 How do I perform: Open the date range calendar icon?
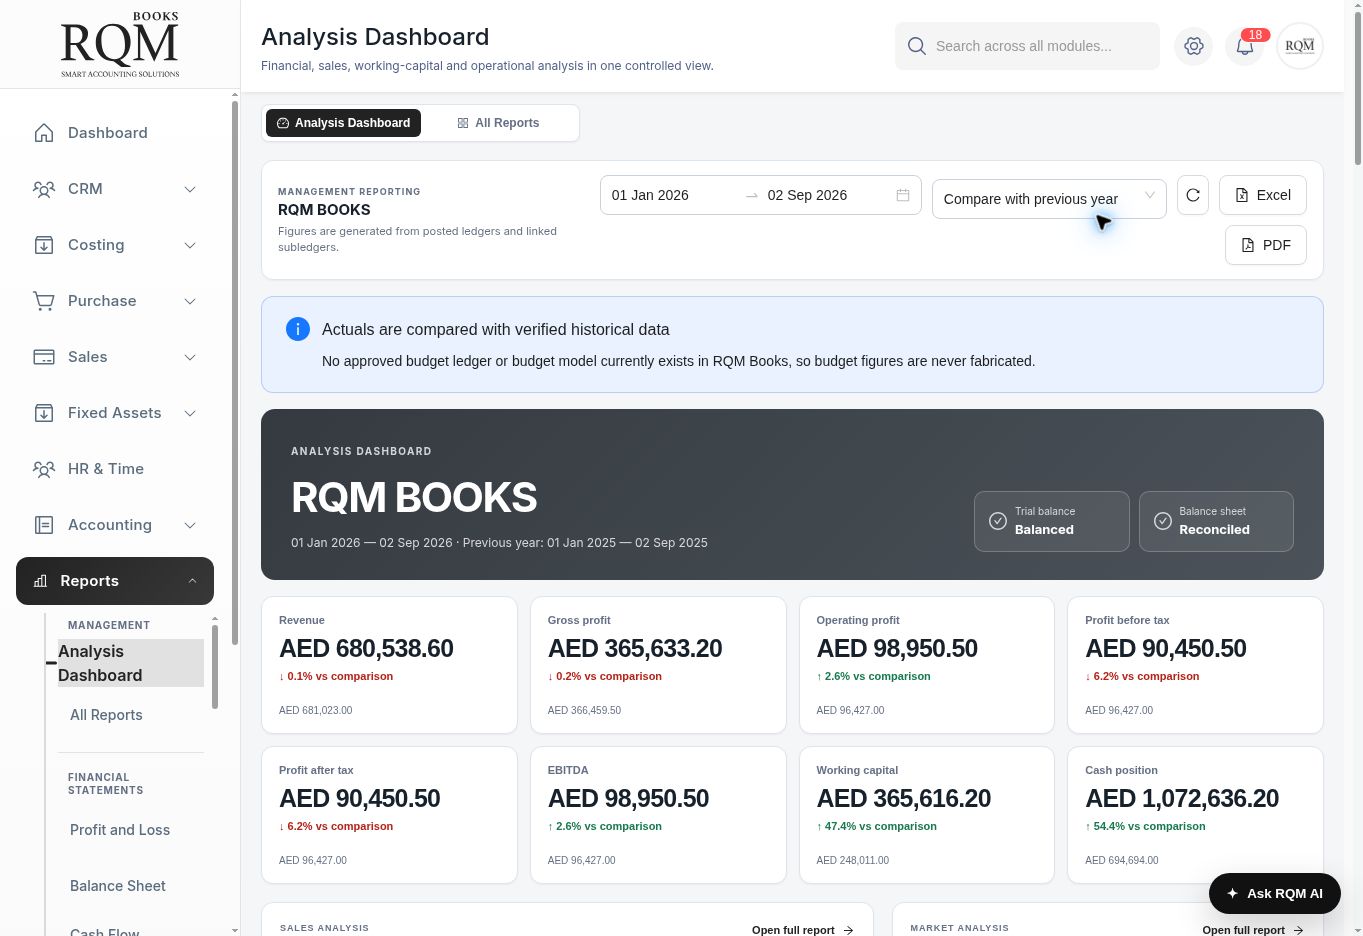click(903, 195)
